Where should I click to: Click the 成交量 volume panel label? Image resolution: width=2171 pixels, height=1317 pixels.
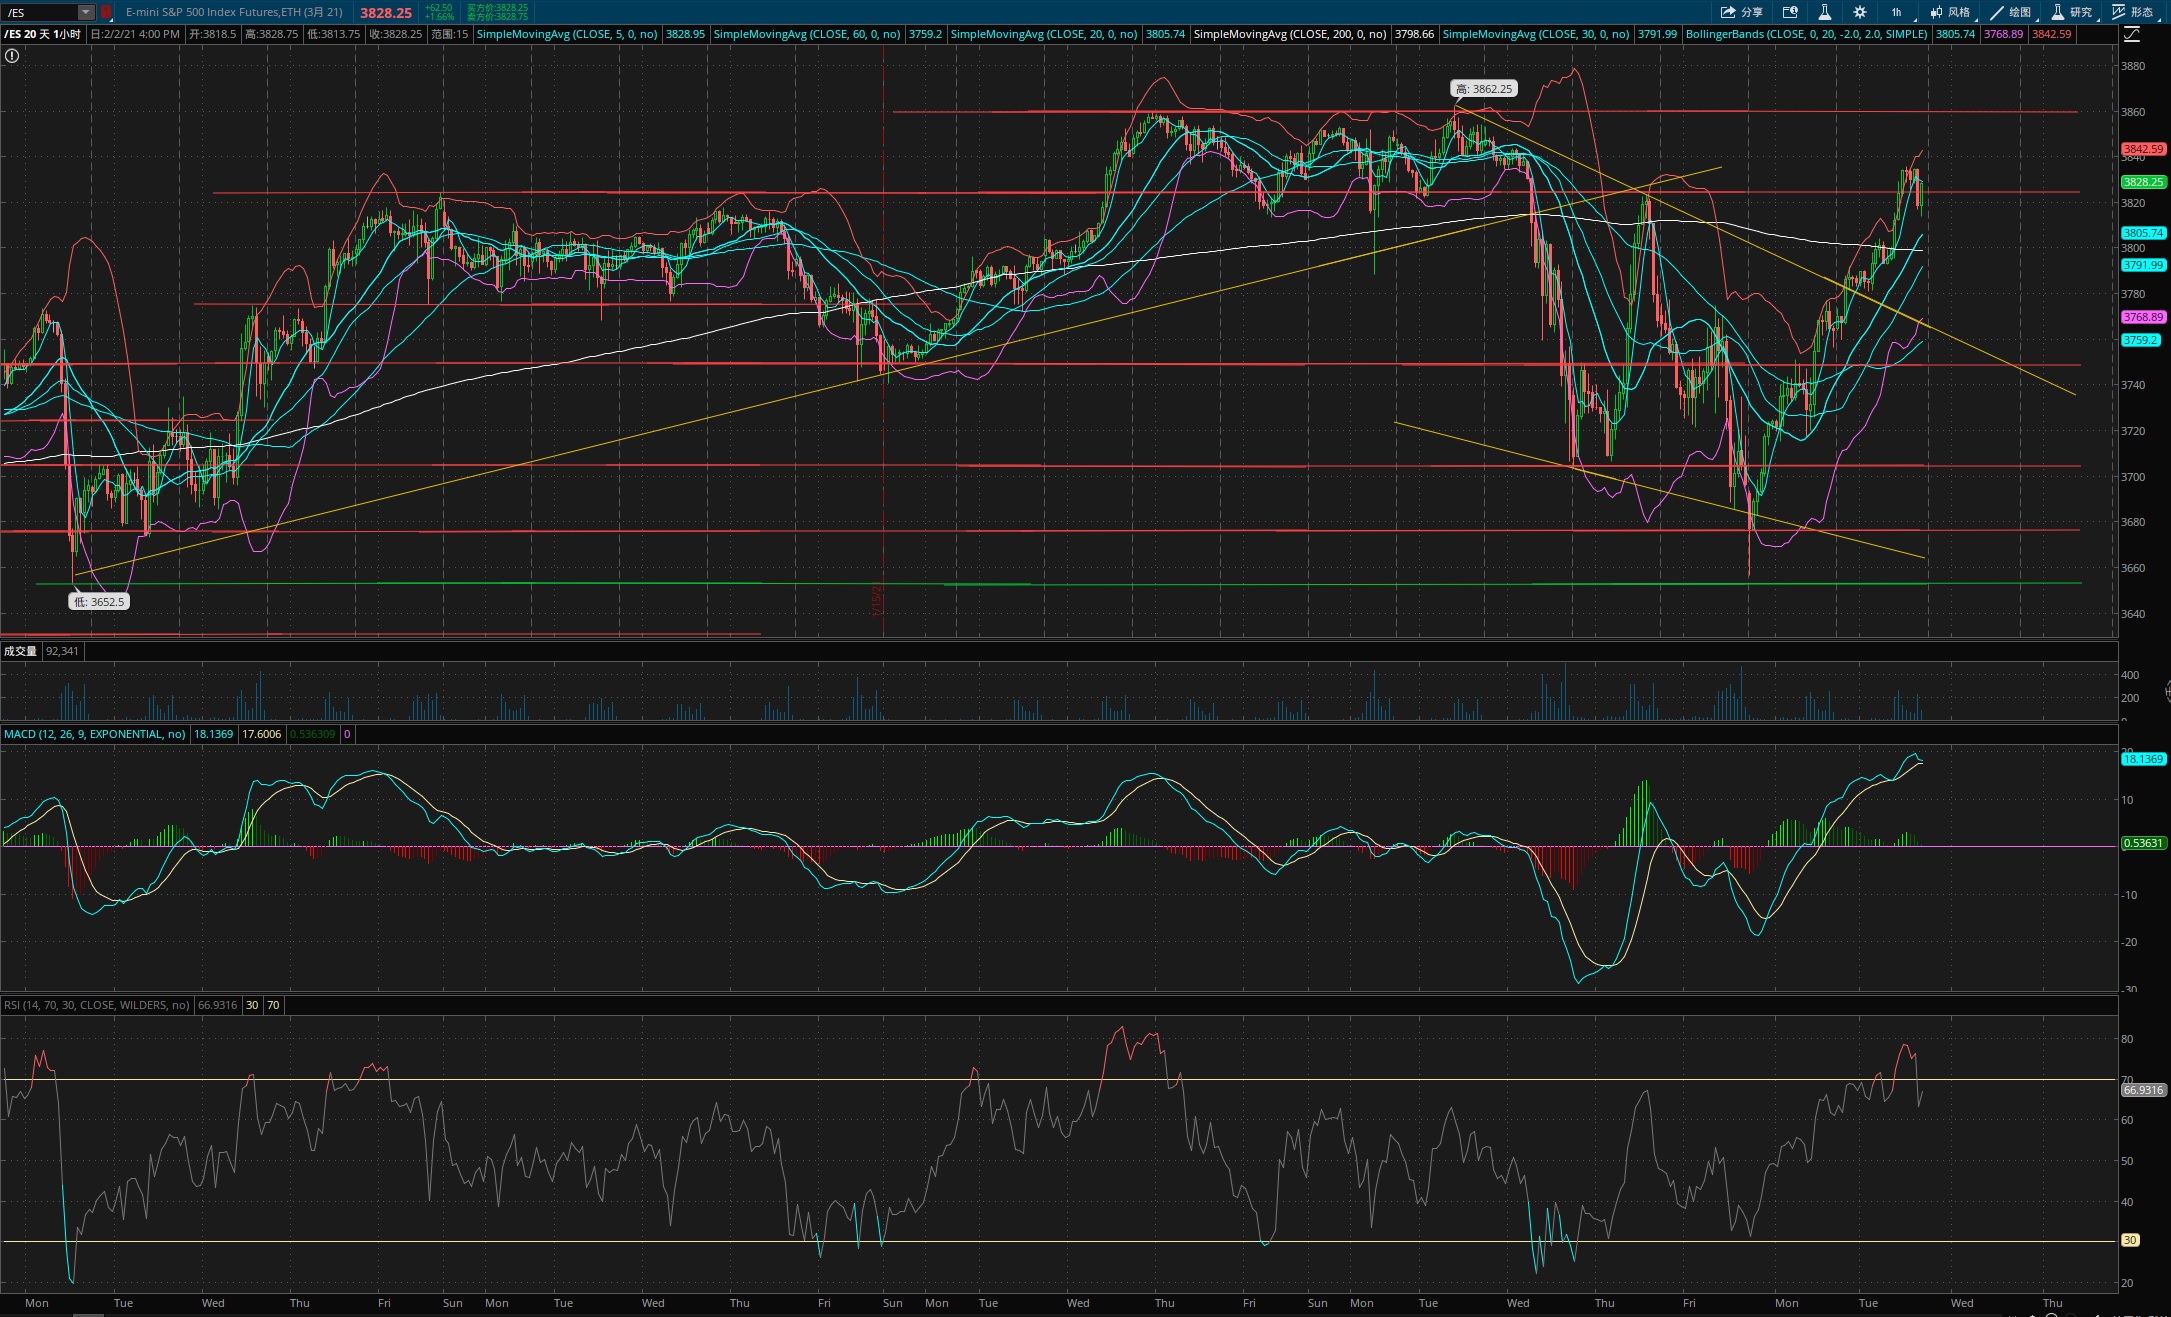20,651
